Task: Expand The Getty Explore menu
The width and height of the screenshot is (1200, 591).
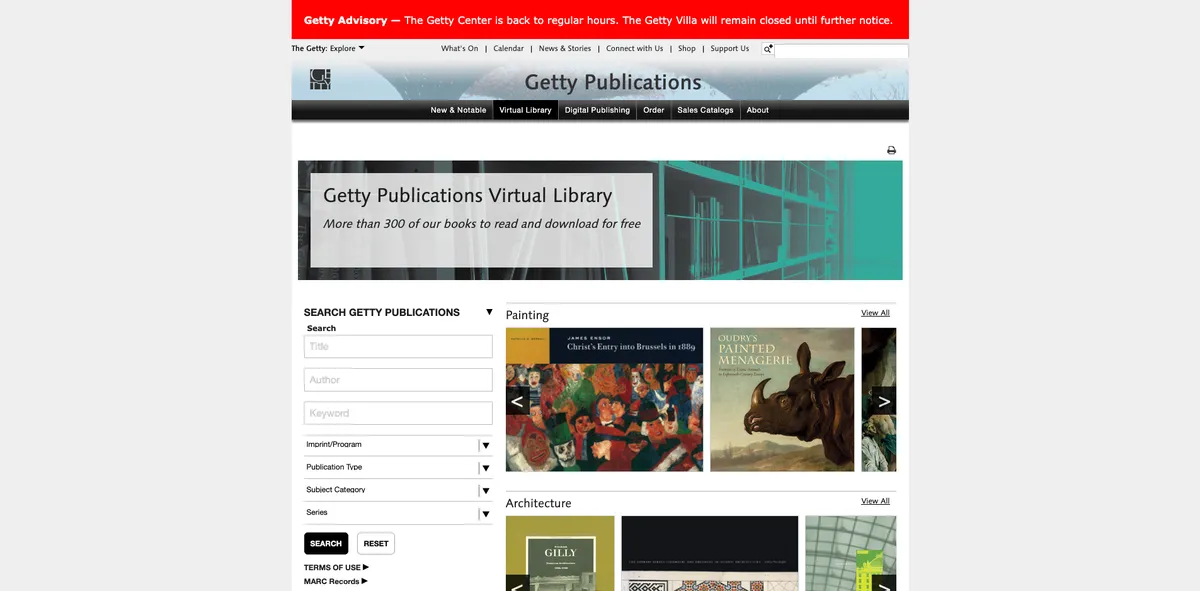Action: click(x=328, y=48)
